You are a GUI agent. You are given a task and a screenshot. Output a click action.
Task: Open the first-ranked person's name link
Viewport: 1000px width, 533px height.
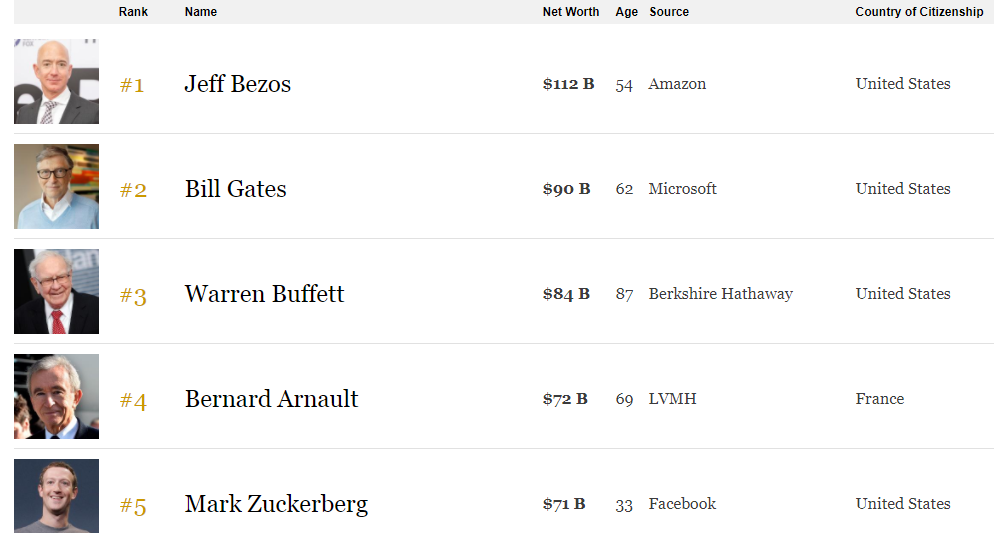(x=238, y=84)
